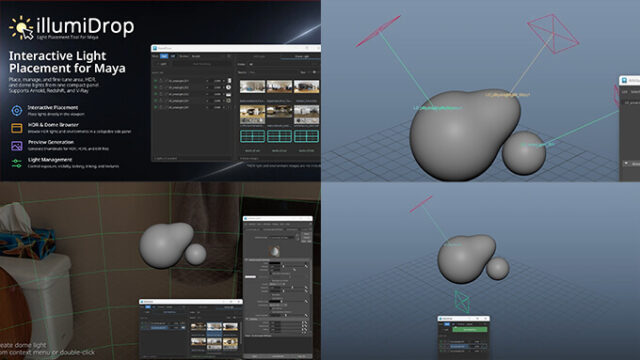Screen dimensions: 640x360
Task: Switch to the Dome Light tab in the top panel
Action: pos(302,56)
